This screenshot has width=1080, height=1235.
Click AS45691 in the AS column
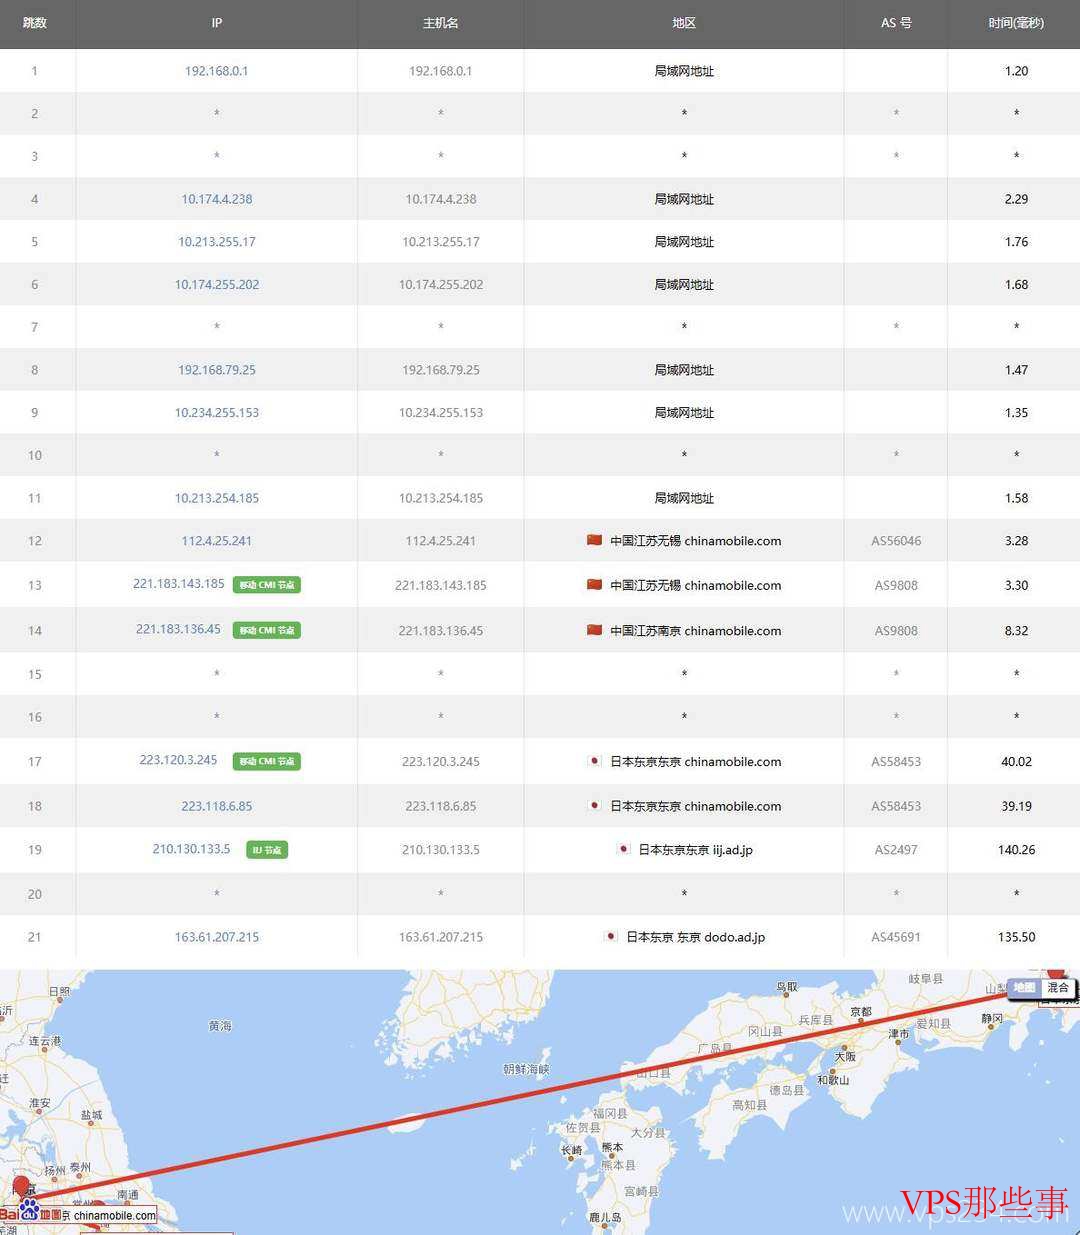tap(896, 937)
